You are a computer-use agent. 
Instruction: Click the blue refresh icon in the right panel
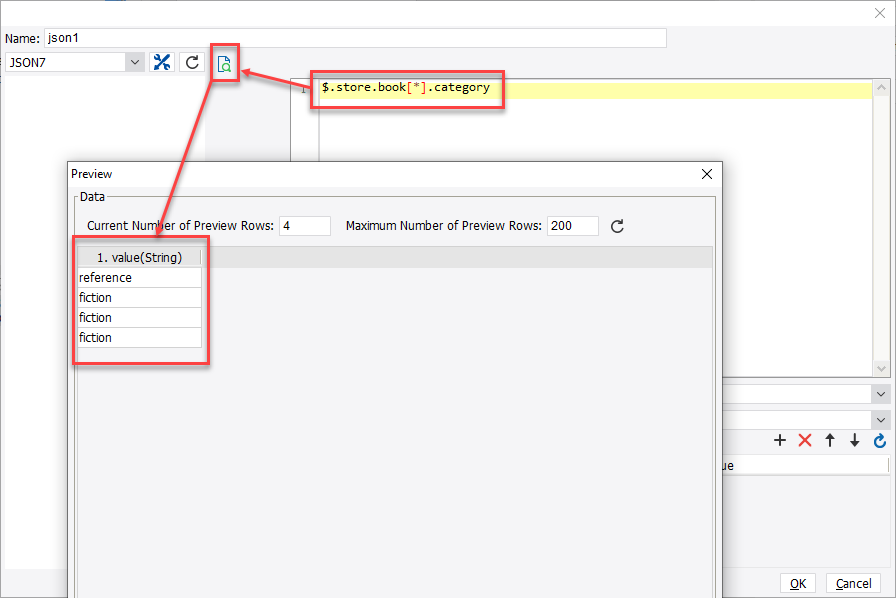pos(878,440)
